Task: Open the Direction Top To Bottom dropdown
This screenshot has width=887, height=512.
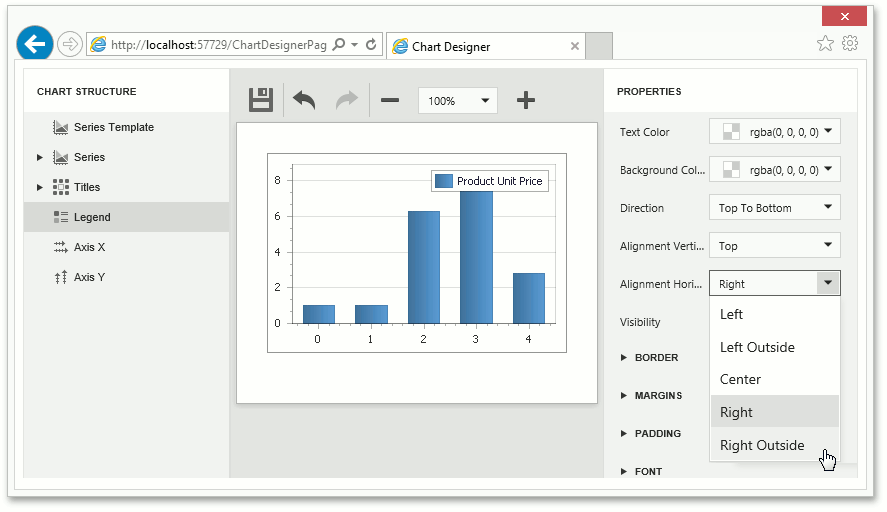Action: pyautogui.click(x=774, y=208)
